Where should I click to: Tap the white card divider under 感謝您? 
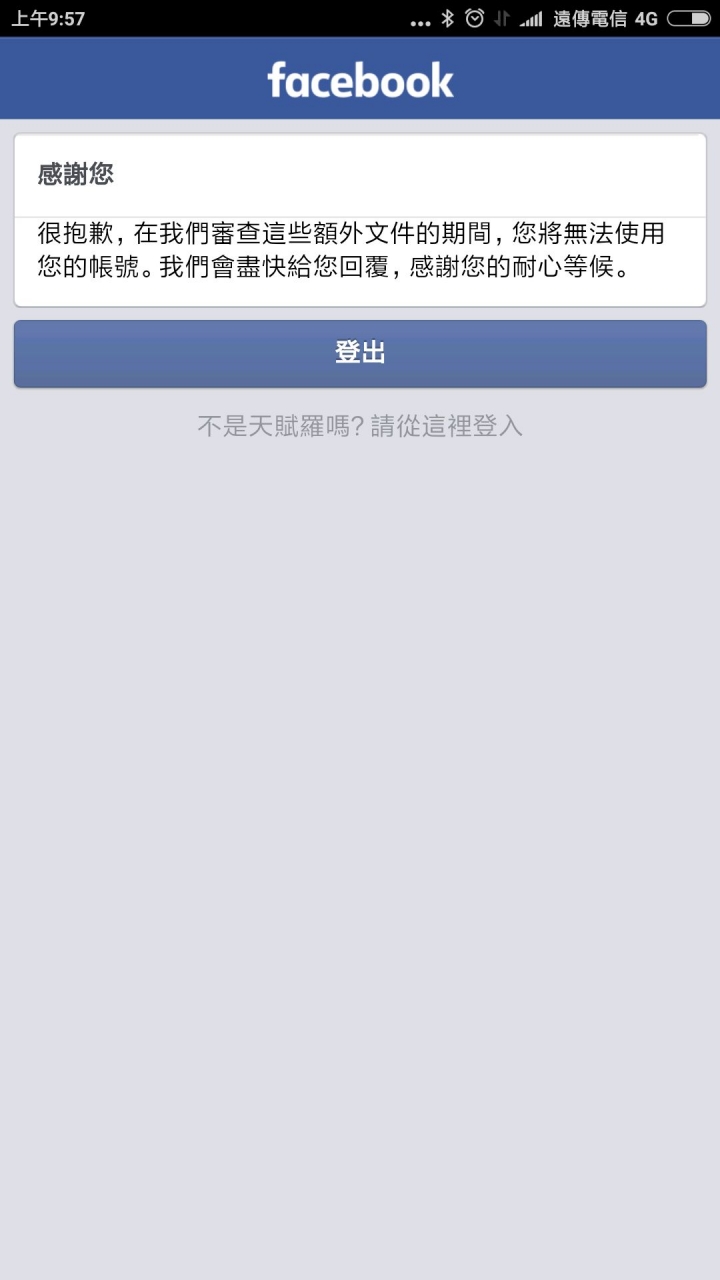pyautogui.click(x=360, y=217)
